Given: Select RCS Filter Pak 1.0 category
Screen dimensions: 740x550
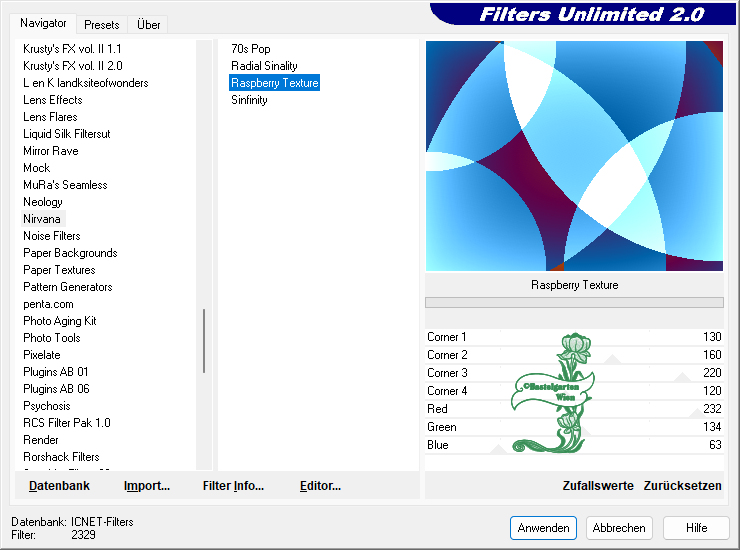Looking at the screenshot, I should coord(67,423).
